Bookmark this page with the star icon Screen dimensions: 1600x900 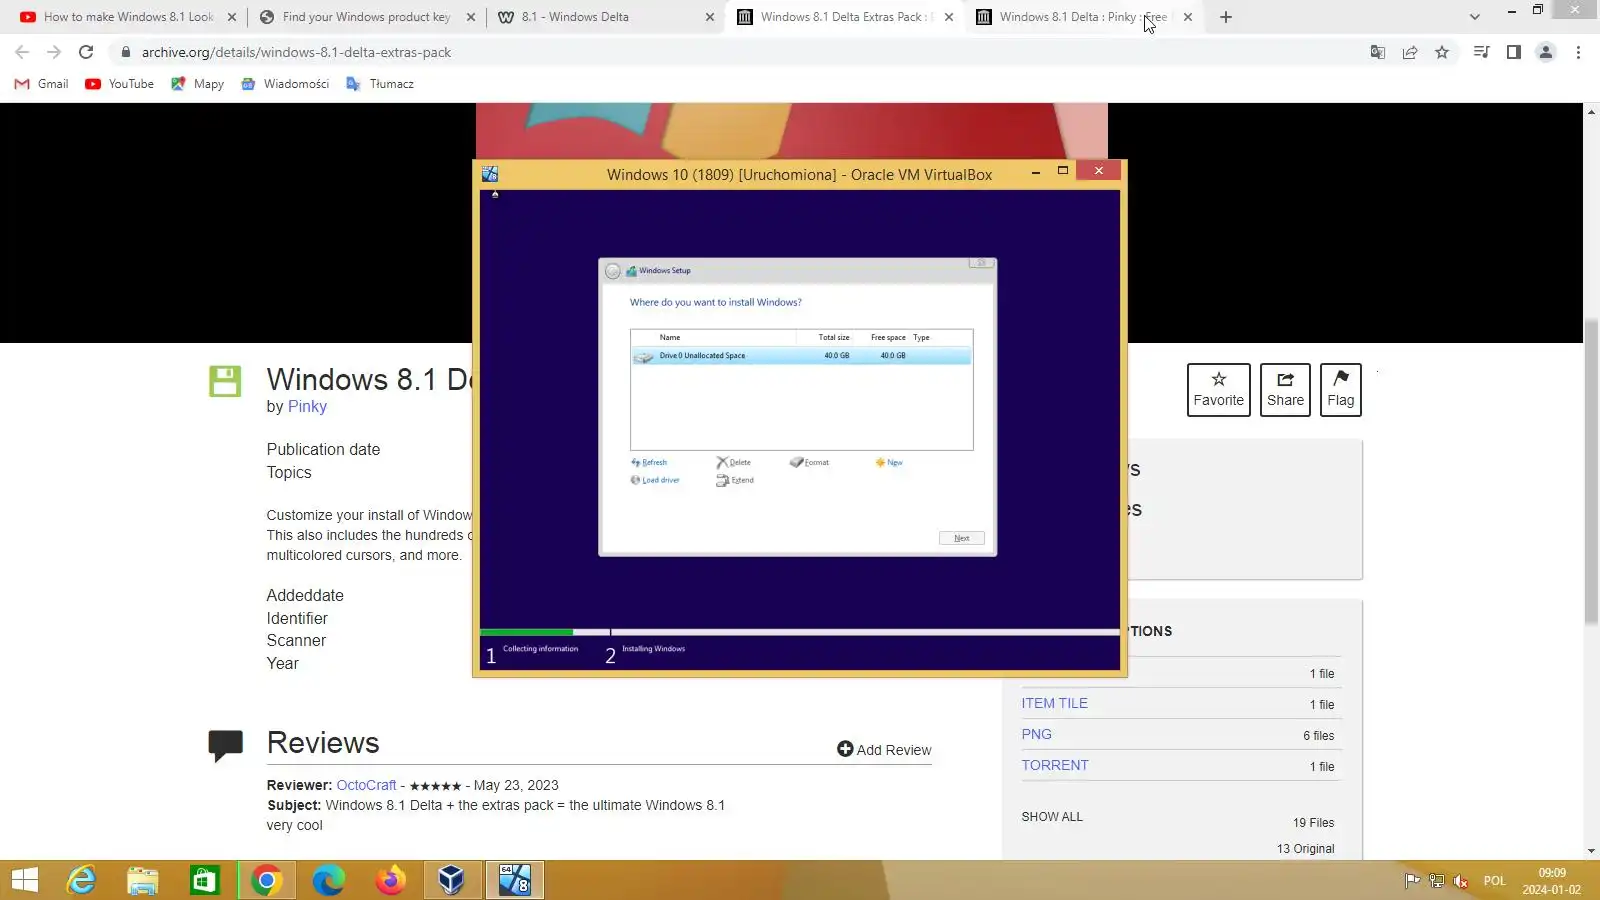[1442, 52]
